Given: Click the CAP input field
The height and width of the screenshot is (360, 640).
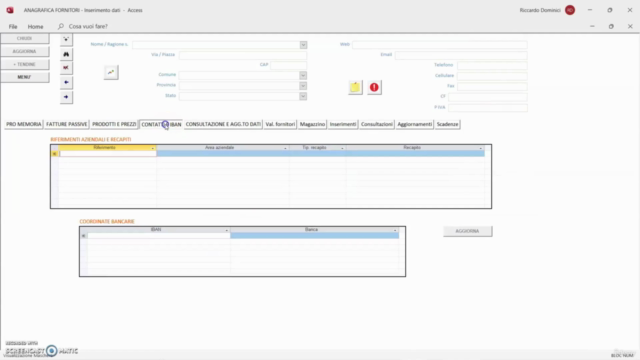Looking at the screenshot, I should (289, 65).
